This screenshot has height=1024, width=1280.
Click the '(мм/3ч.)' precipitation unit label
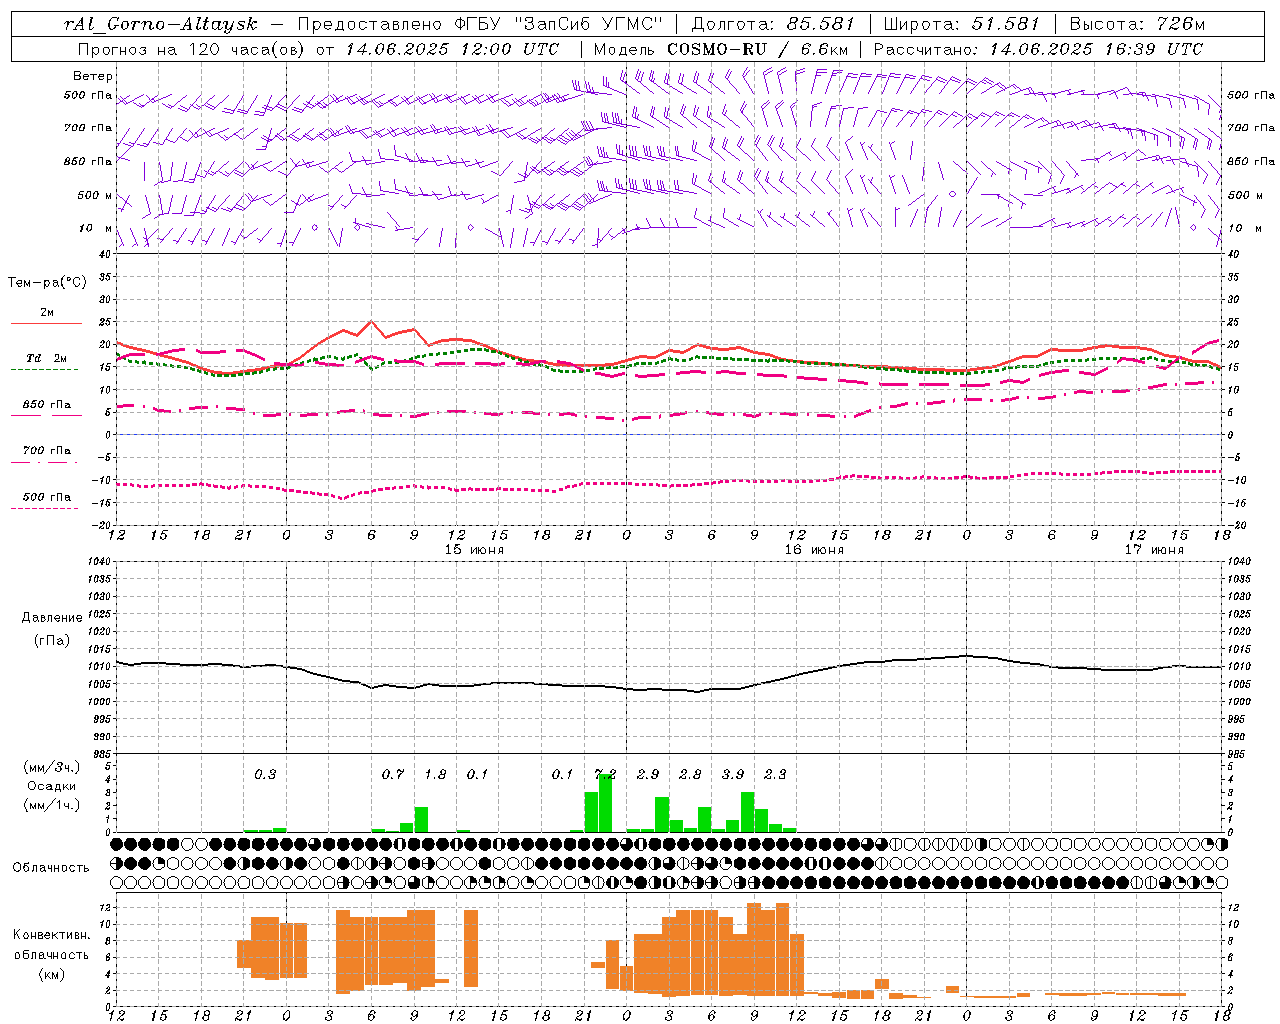[x=52, y=767]
